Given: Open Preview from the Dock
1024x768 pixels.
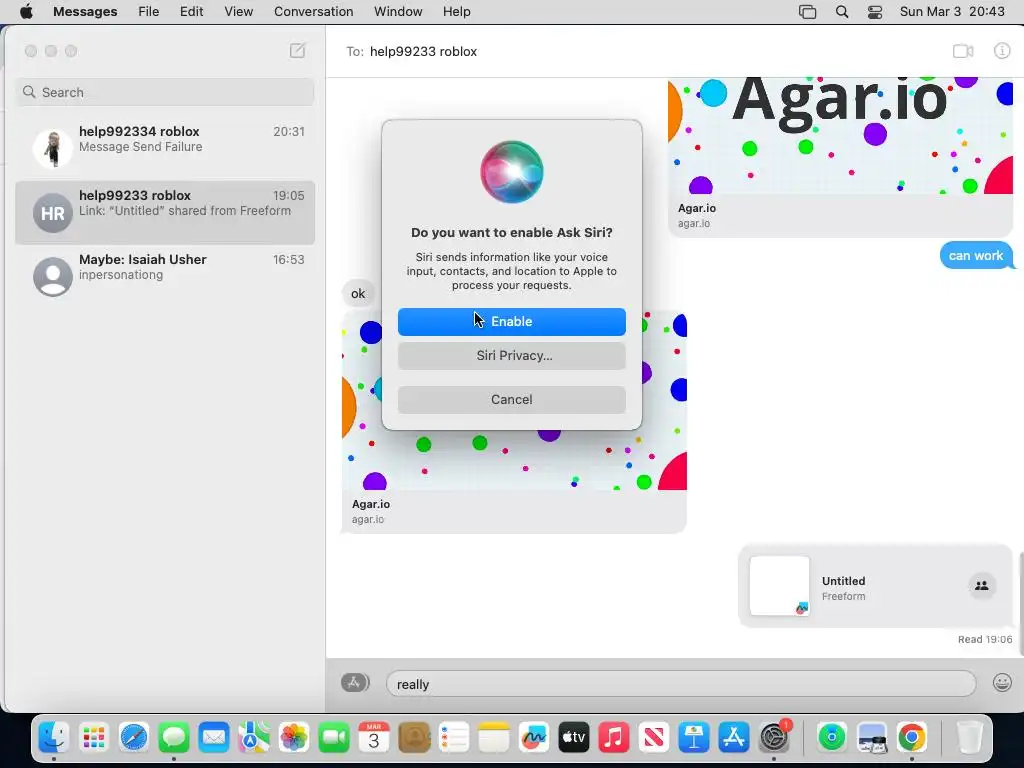Looking at the screenshot, I should pos(872,738).
